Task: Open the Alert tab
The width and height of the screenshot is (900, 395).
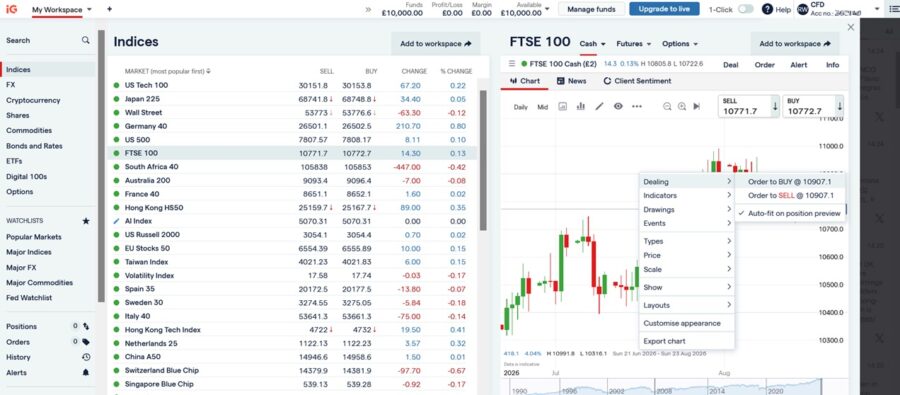Action: [x=798, y=65]
